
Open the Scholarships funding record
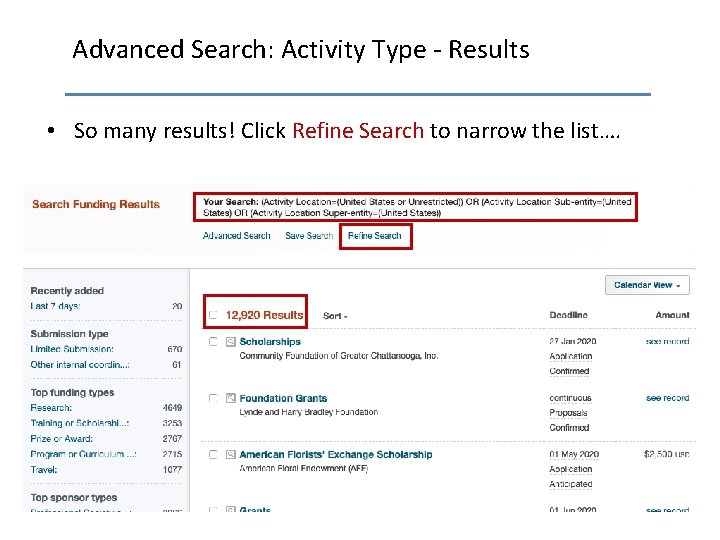click(x=270, y=342)
